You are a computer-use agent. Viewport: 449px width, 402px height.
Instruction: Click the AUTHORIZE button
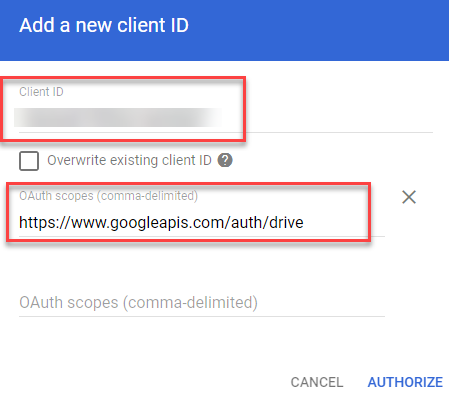click(x=405, y=382)
